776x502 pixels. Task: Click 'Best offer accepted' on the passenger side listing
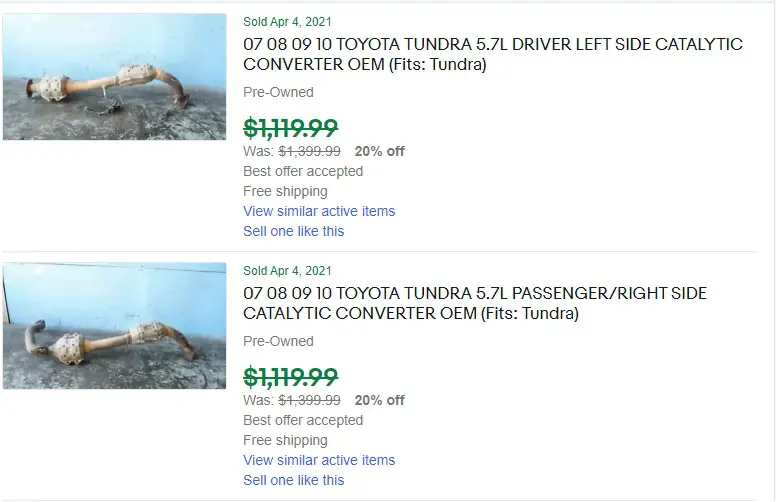[x=303, y=420]
